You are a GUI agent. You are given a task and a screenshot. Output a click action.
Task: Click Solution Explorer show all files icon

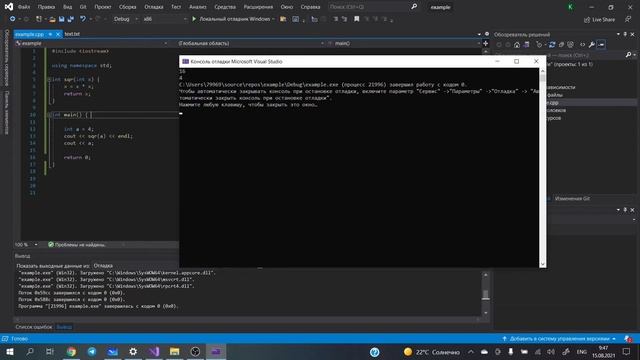[x=571, y=44]
